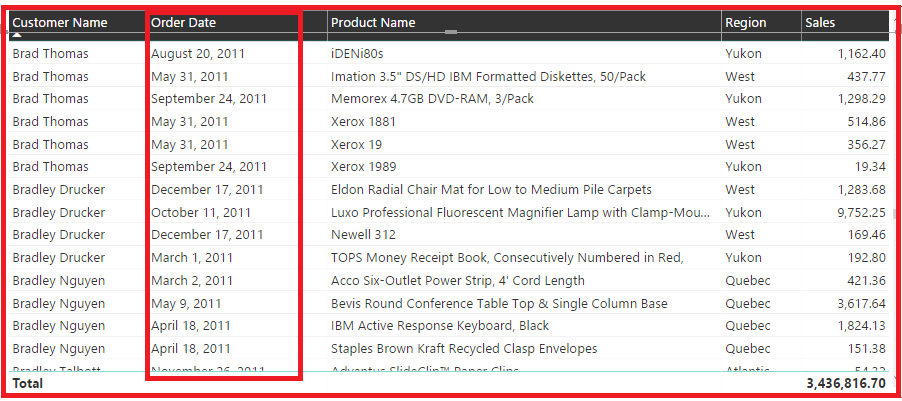The width and height of the screenshot is (902, 401).
Task: Click the Sales column header
Action: [x=820, y=22]
